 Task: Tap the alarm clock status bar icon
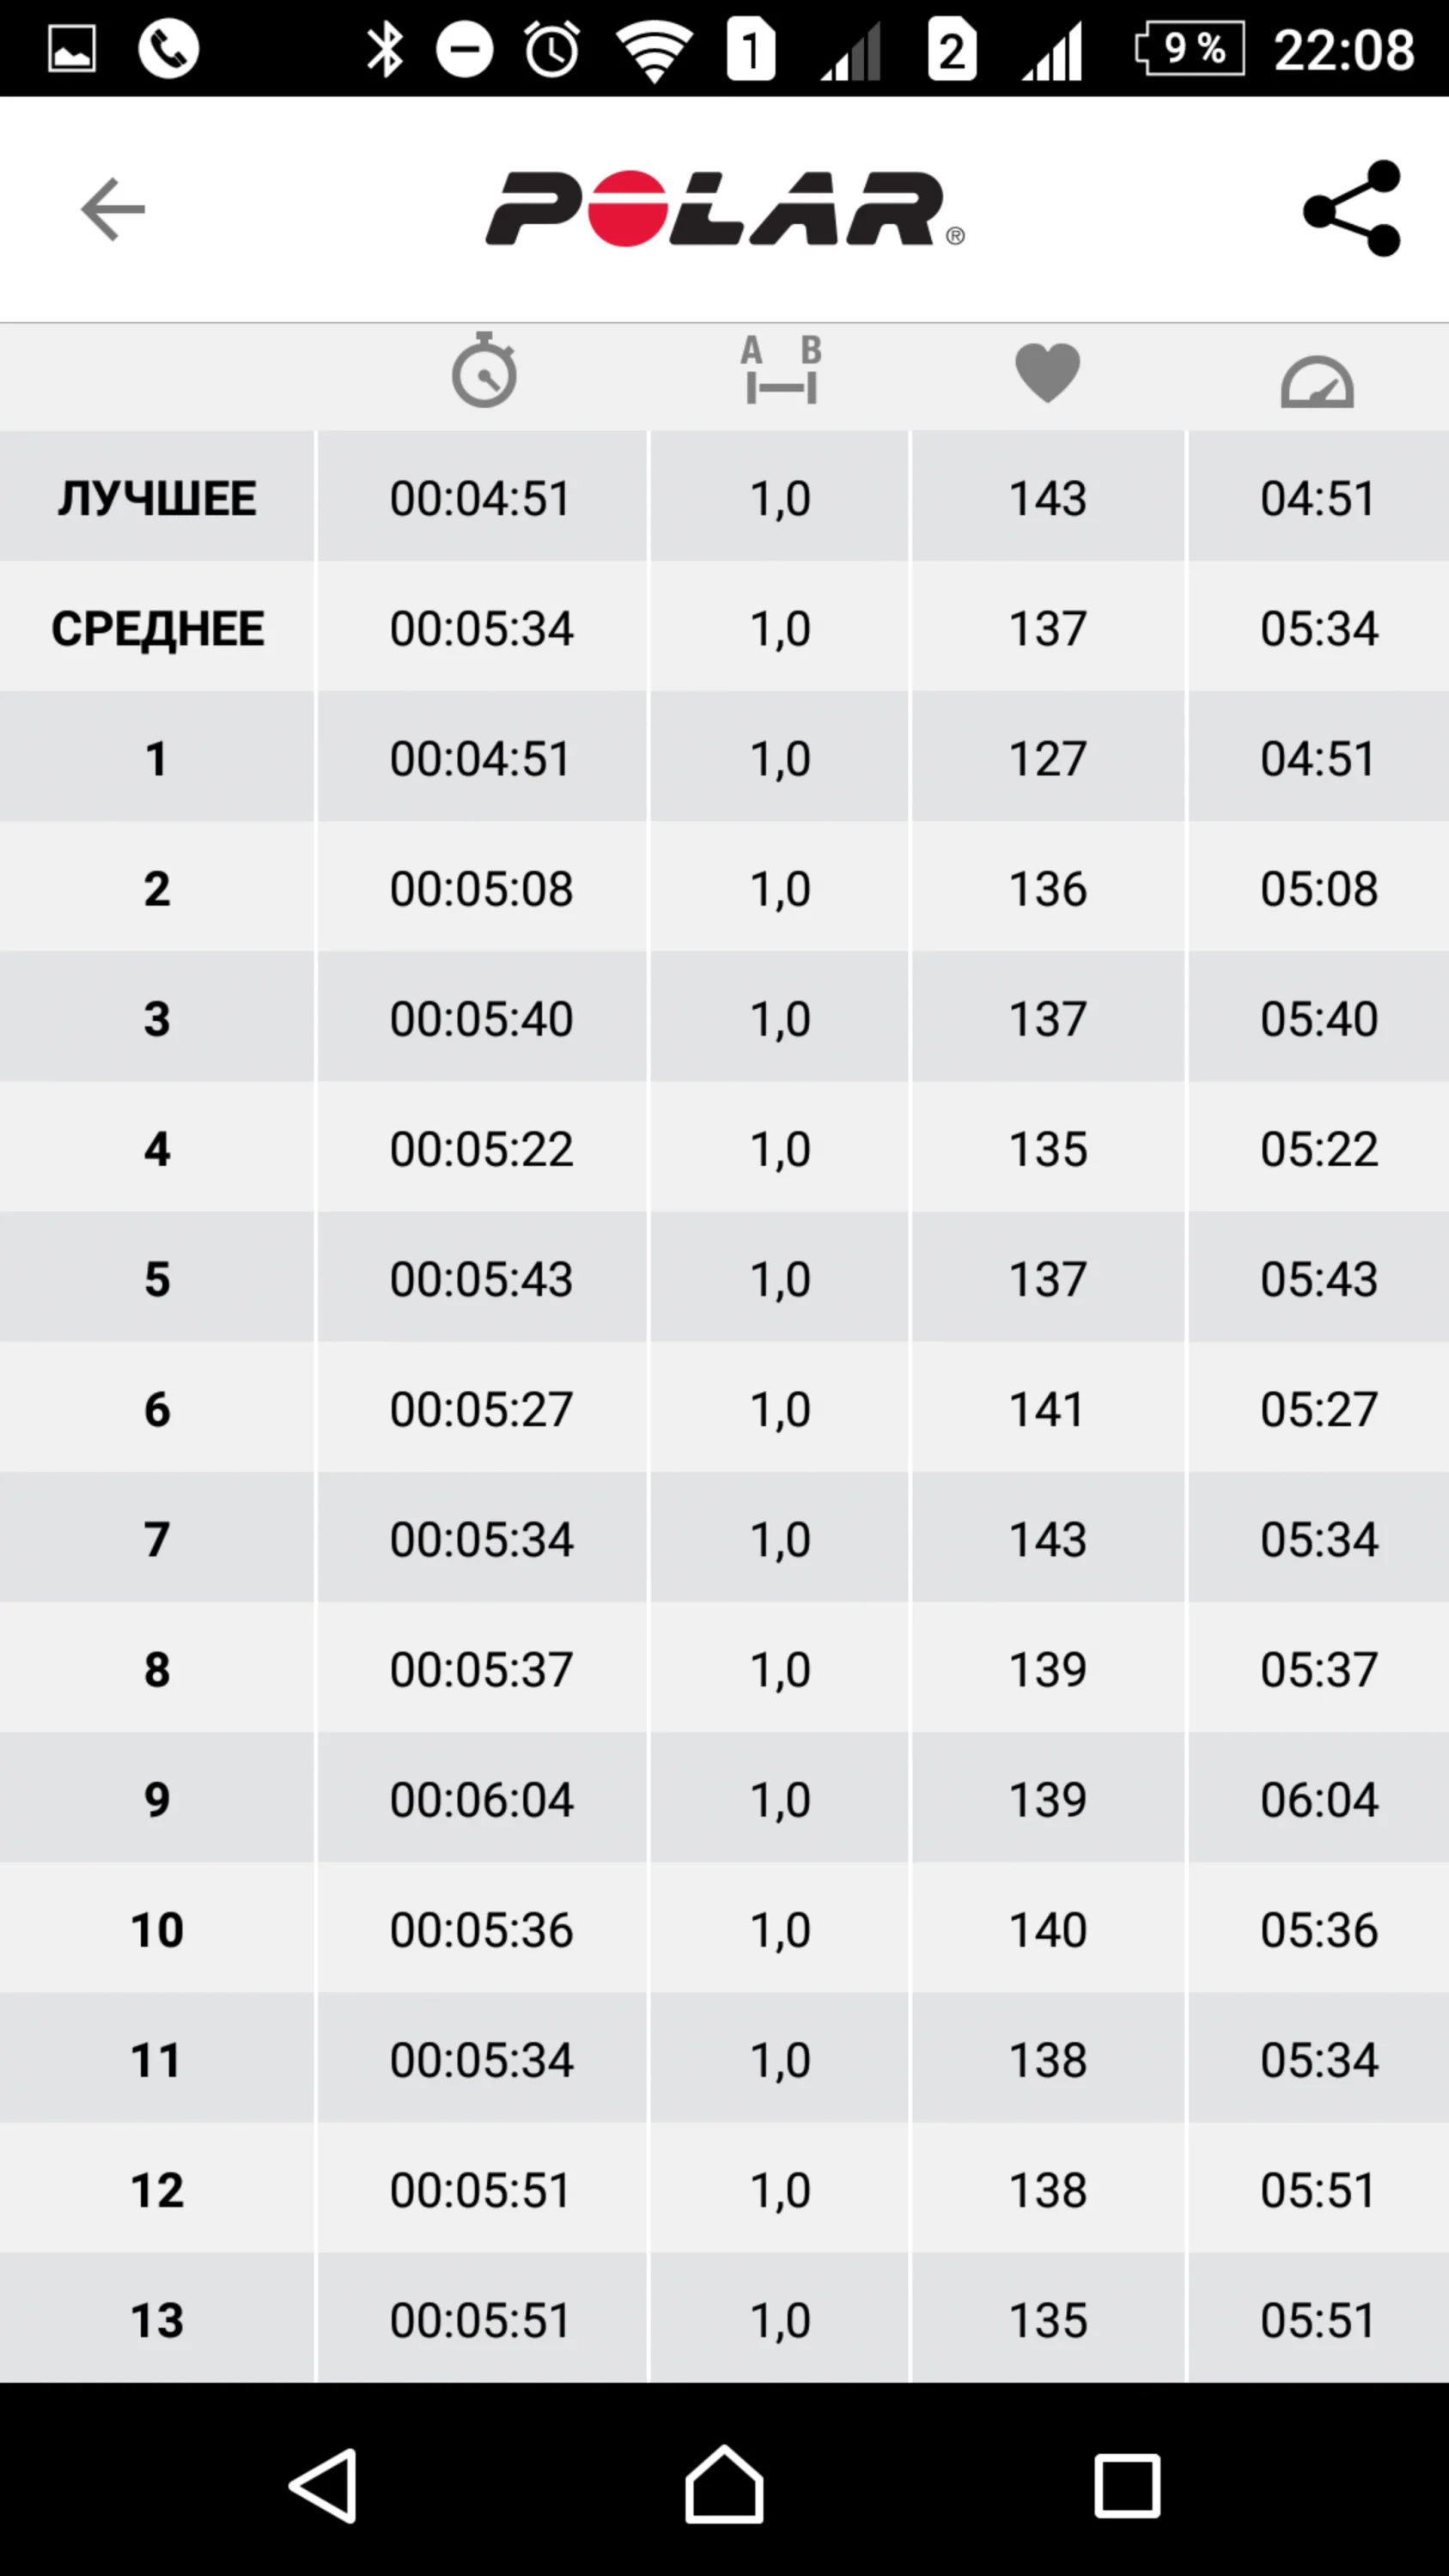pyautogui.click(x=552, y=49)
